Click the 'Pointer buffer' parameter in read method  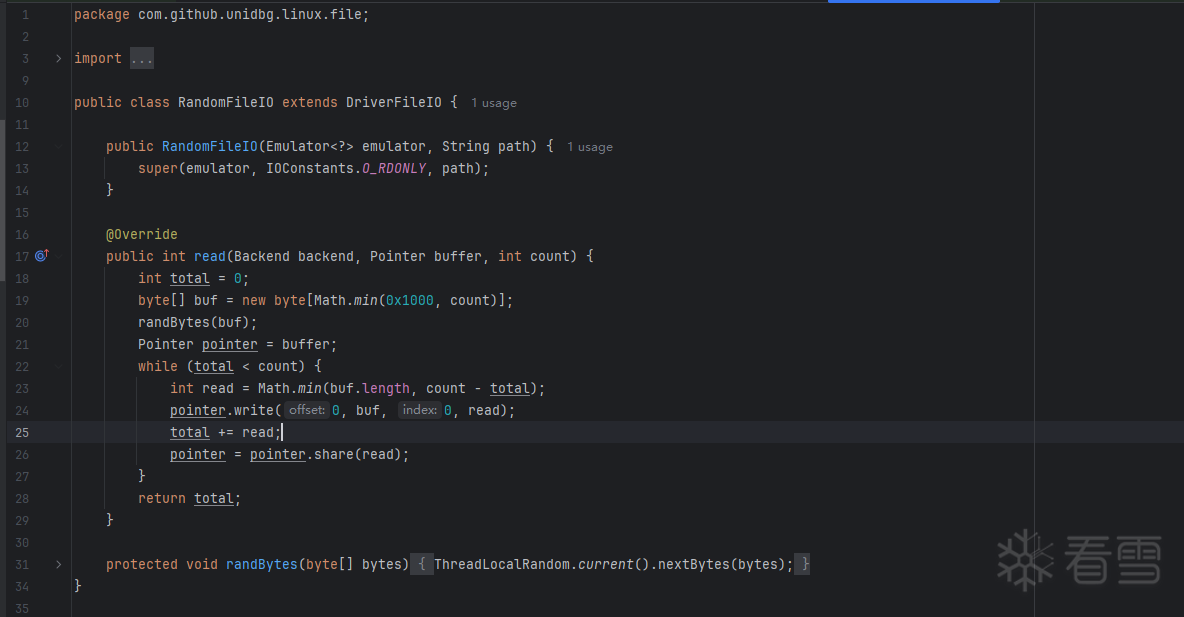pos(426,256)
